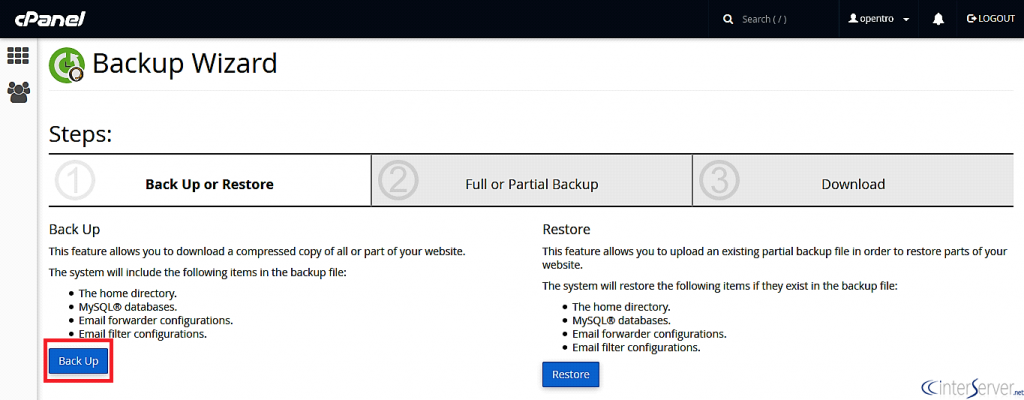Click the 'Backup Wizard' page title
The image size is (1024, 400).
(184, 64)
